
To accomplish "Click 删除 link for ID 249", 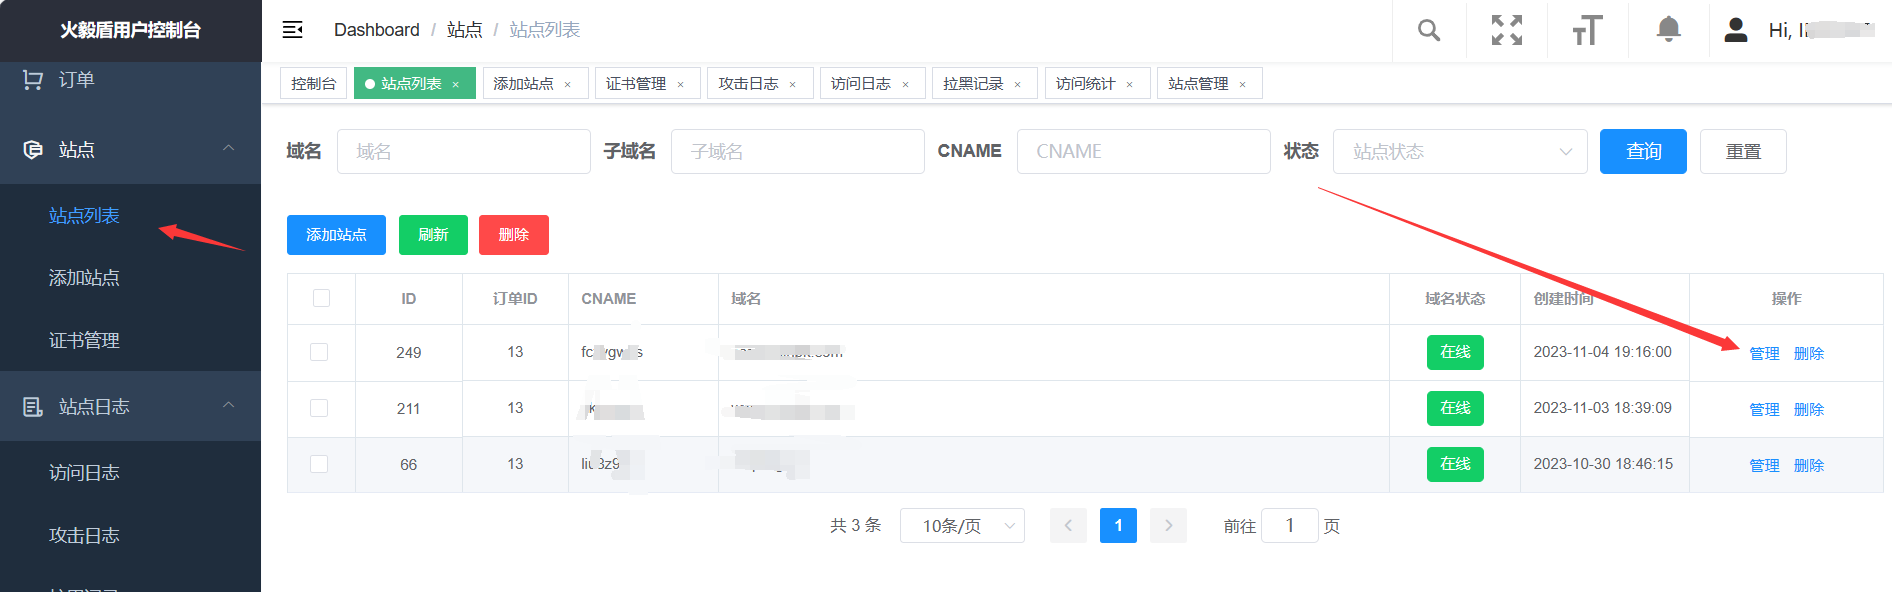I will point(1809,353).
